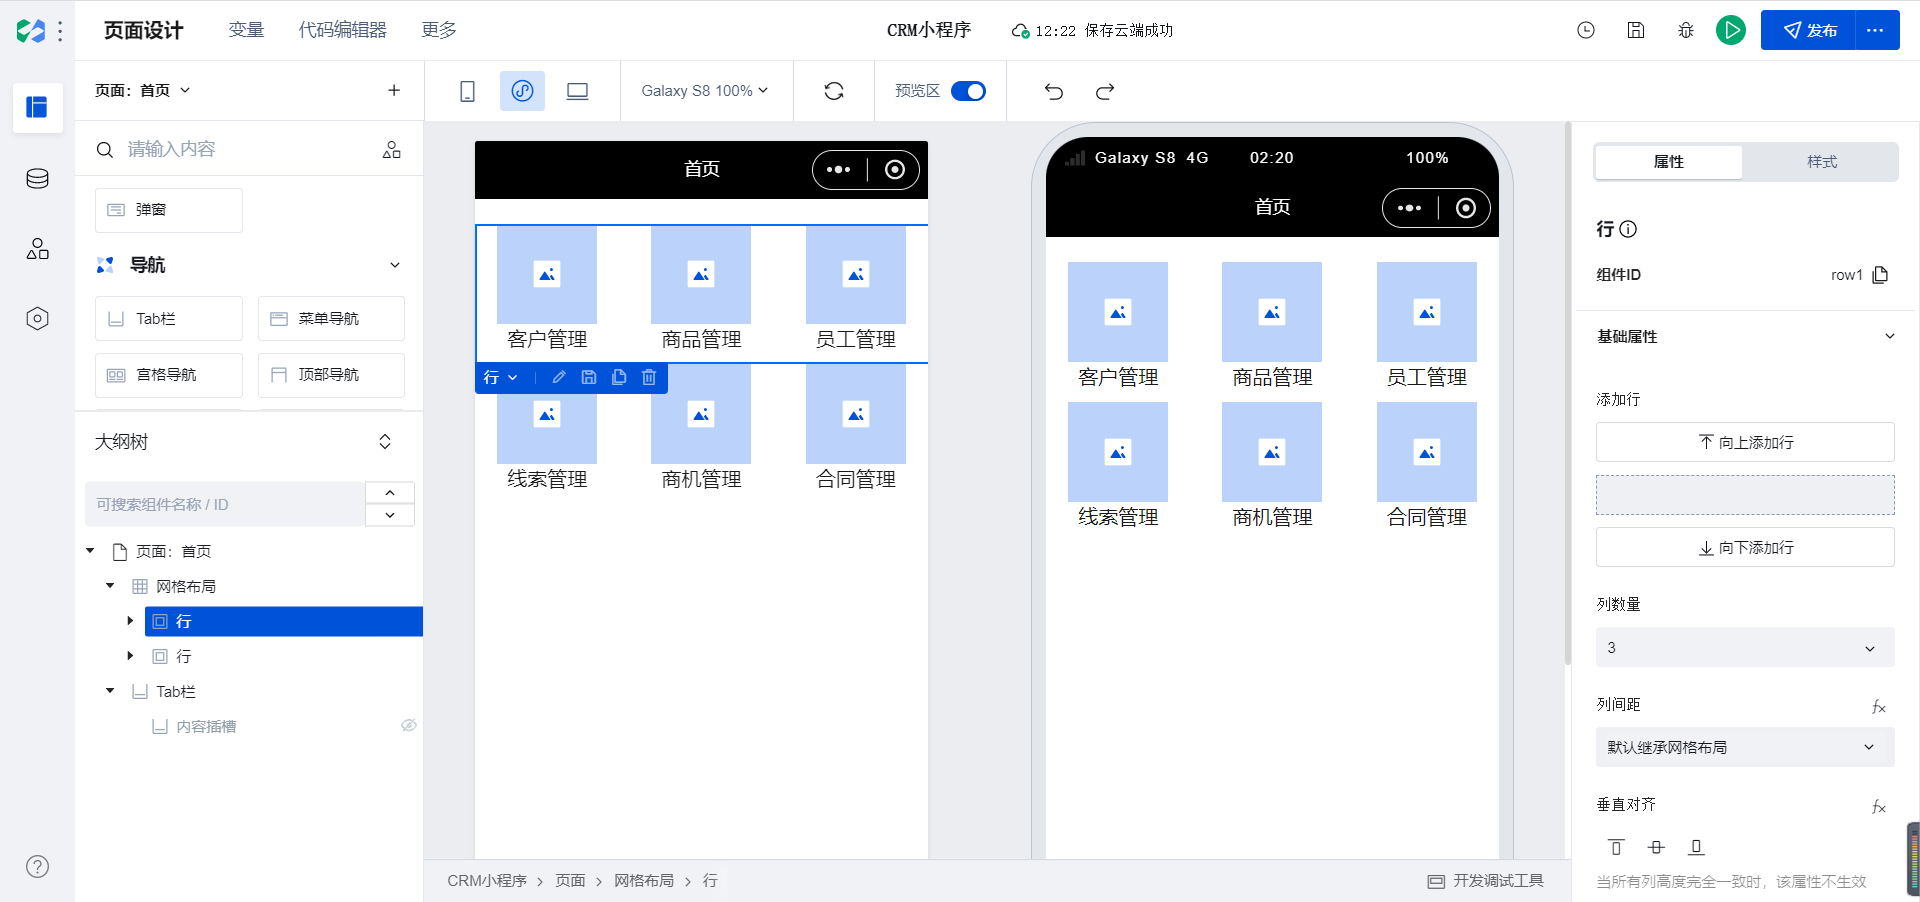Open the debug bug icon
This screenshot has width=1920, height=902.
coord(1686,30)
